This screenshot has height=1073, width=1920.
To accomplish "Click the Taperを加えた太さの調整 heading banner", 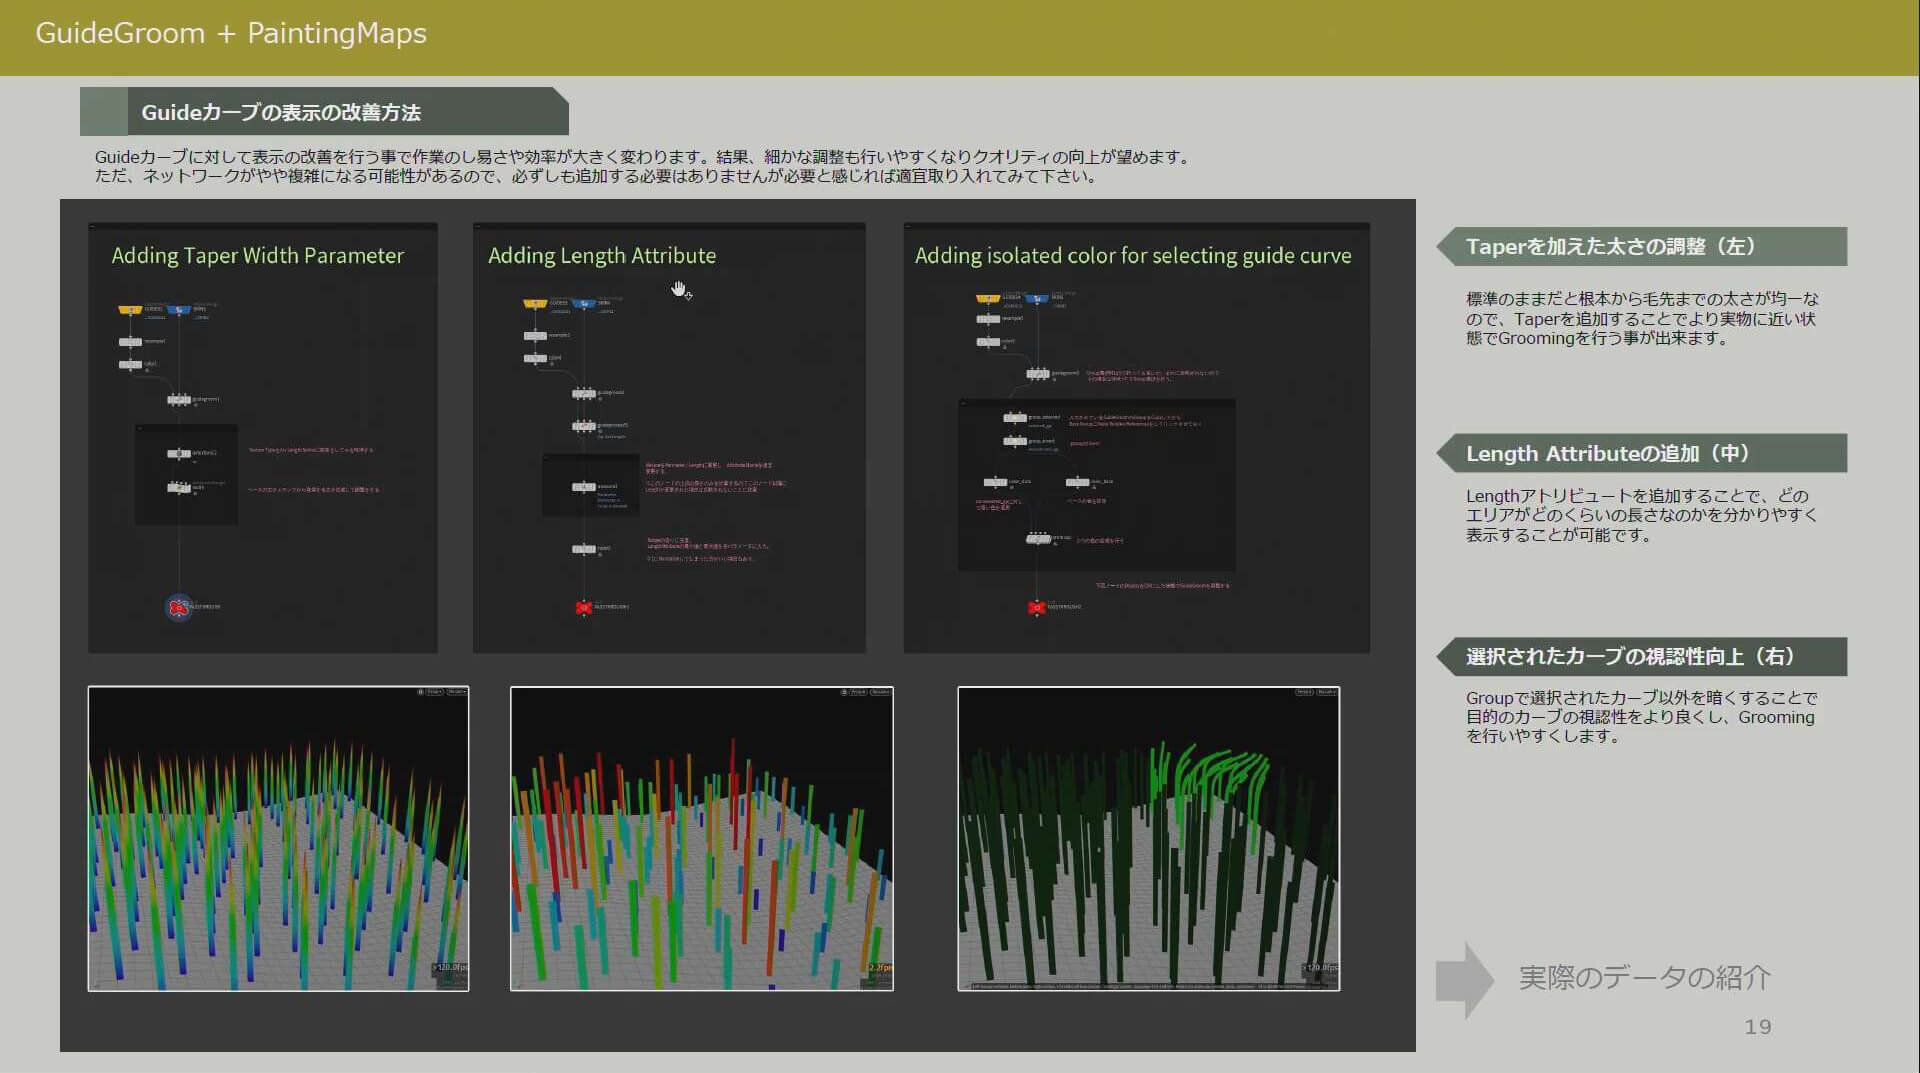I will [x=1640, y=247].
